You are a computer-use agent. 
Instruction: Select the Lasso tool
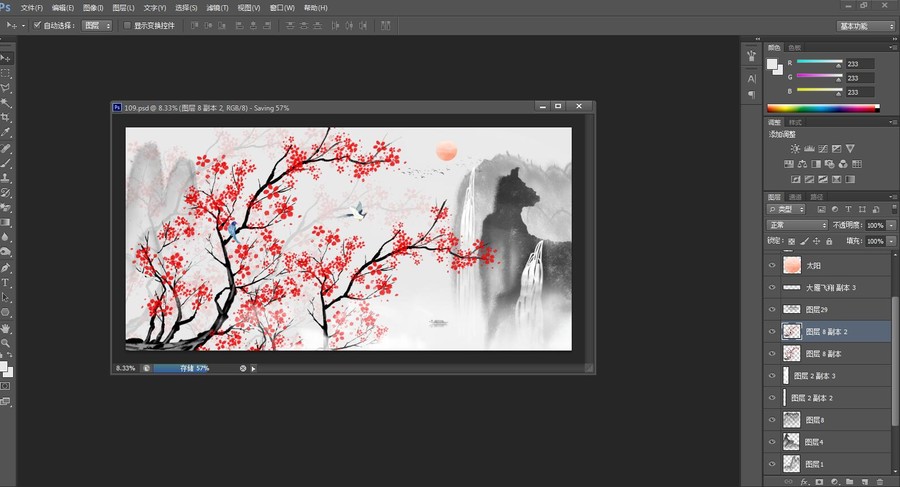[x=6, y=88]
